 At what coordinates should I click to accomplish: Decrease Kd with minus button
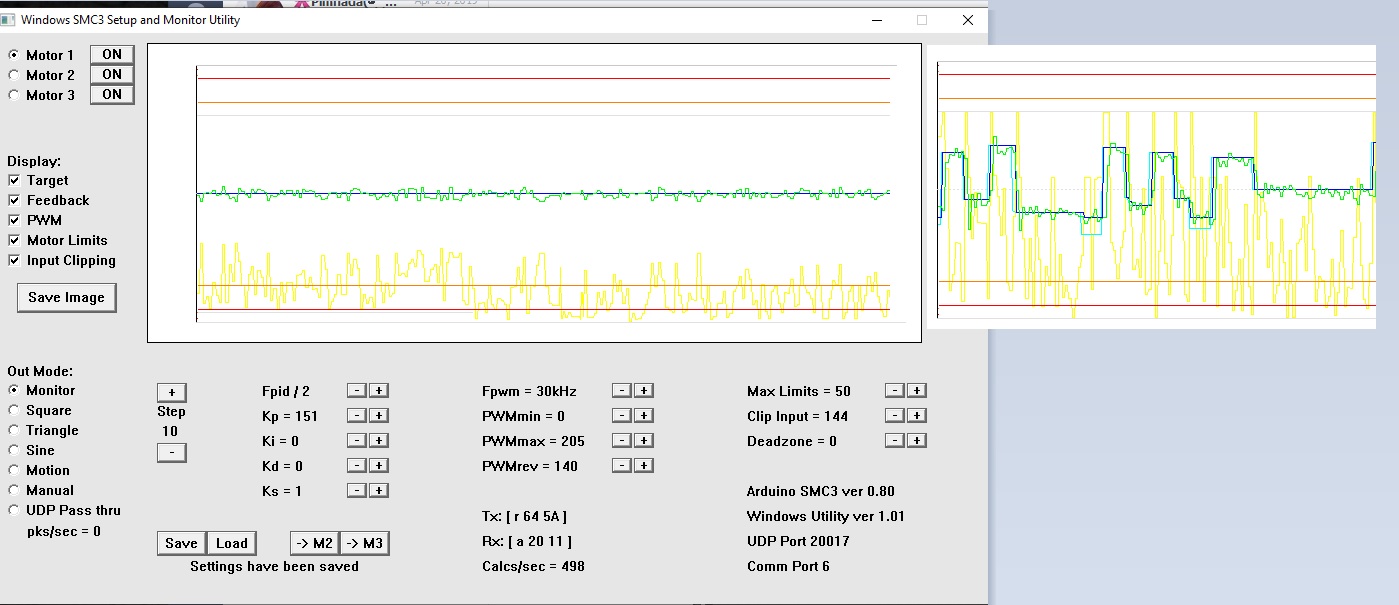click(x=357, y=466)
